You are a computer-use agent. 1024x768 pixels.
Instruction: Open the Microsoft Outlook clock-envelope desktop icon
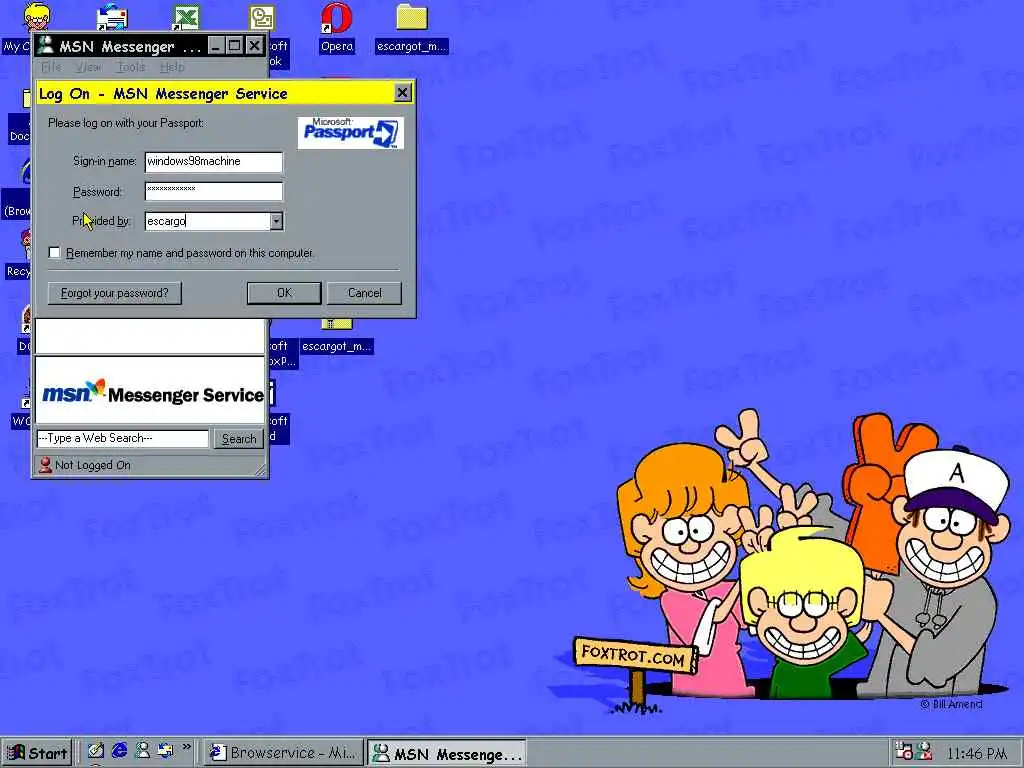(261, 17)
